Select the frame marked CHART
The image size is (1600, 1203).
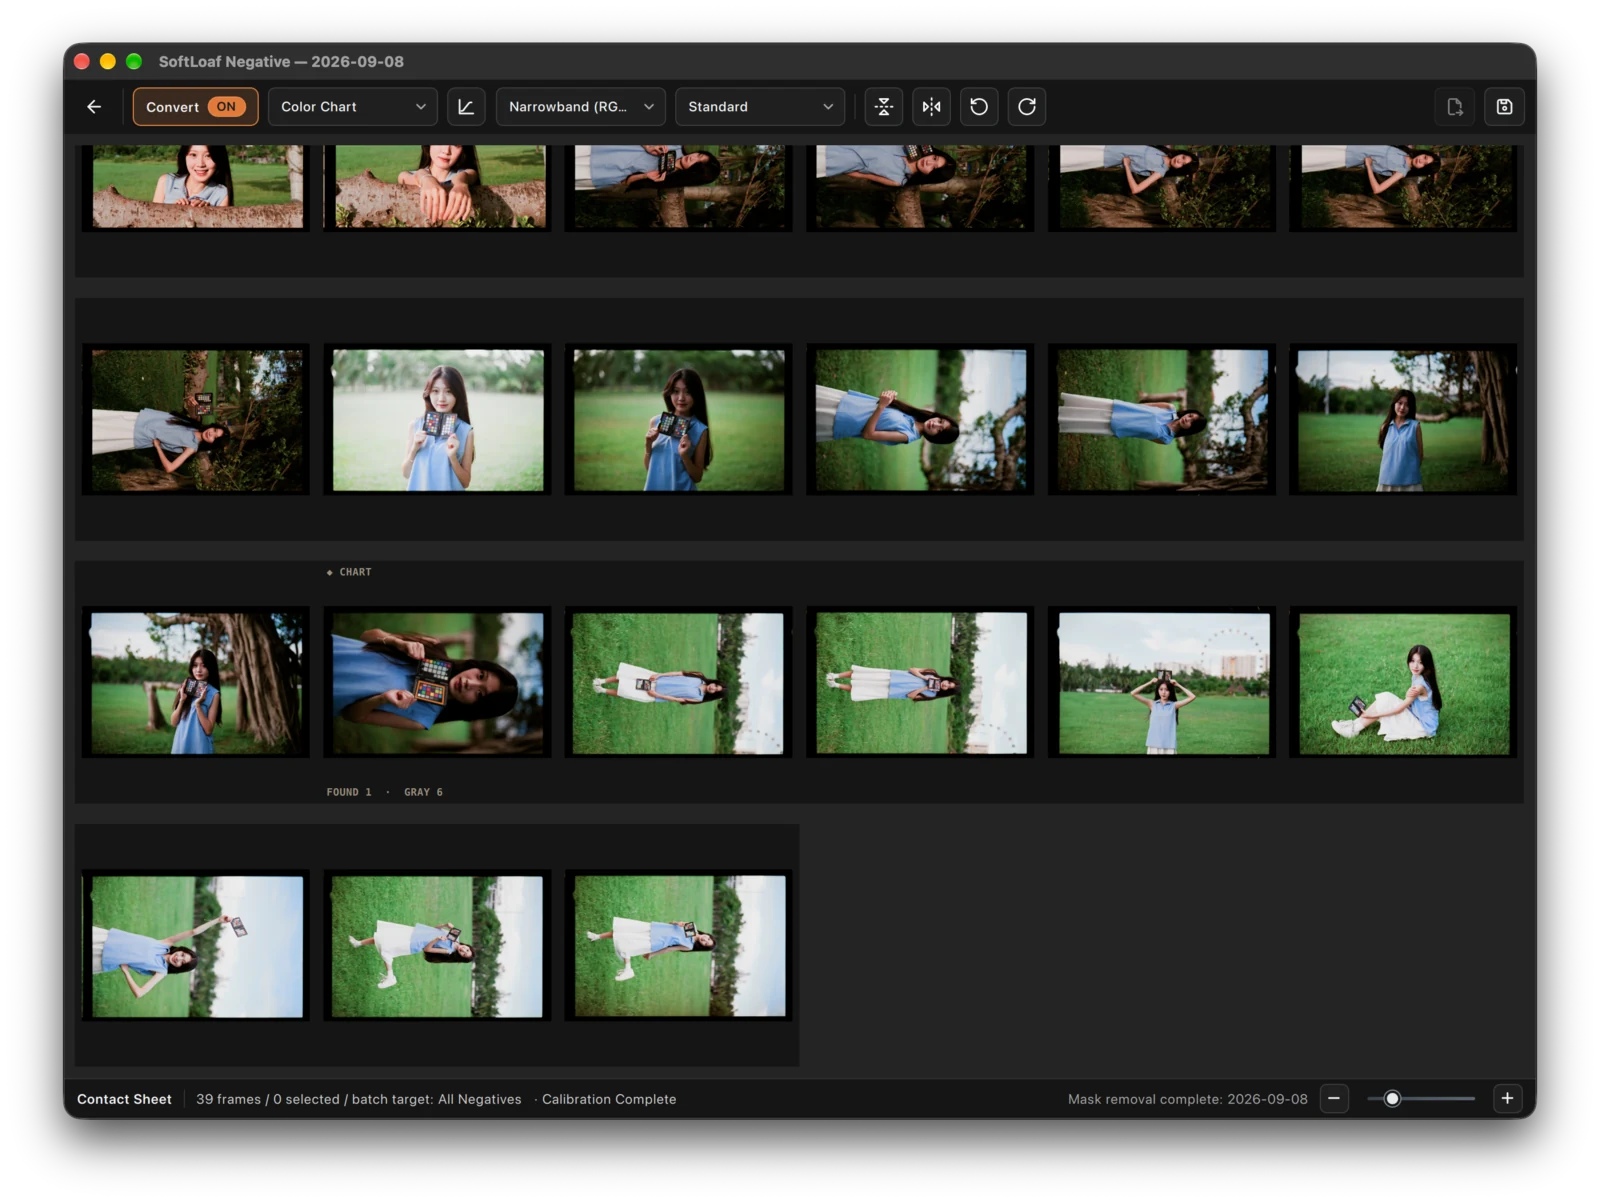[437, 683]
